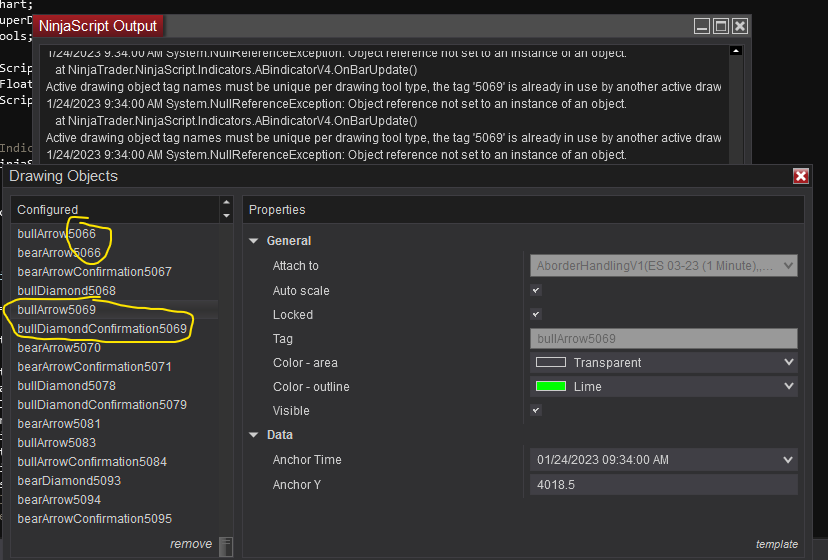The height and width of the screenshot is (560, 828).
Task: Minimize the NinjaScript Output window
Action: (701, 26)
